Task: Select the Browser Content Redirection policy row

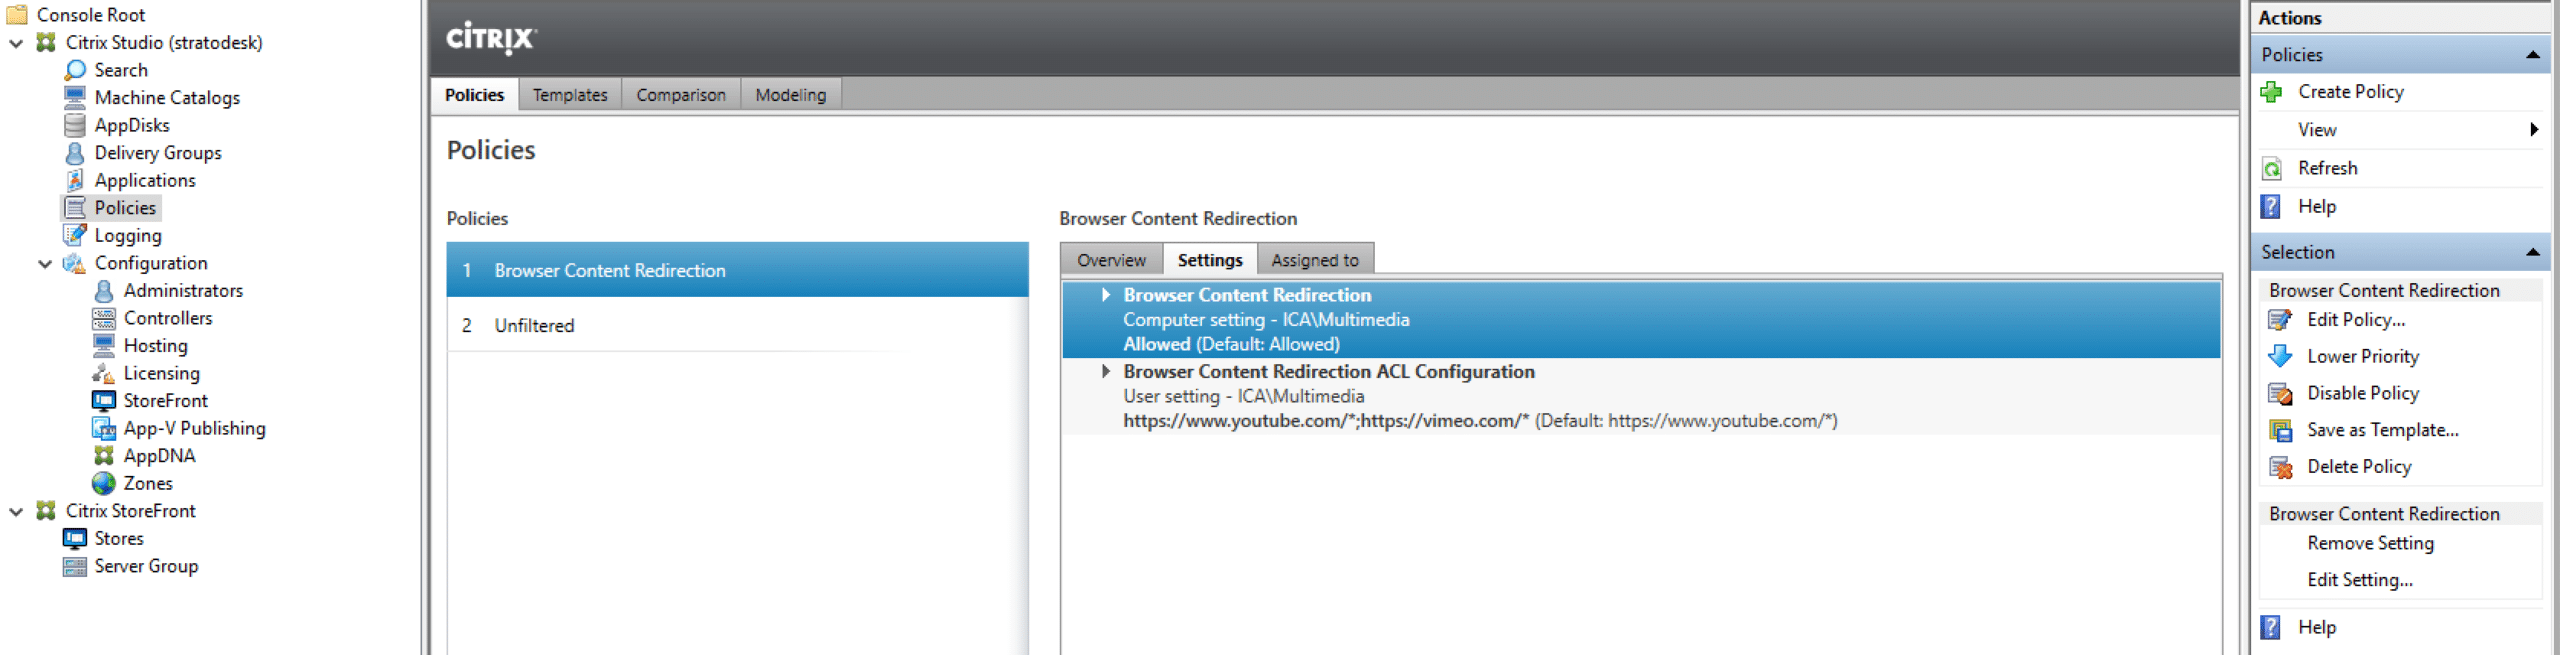Action: pyautogui.click(x=737, y=270)
